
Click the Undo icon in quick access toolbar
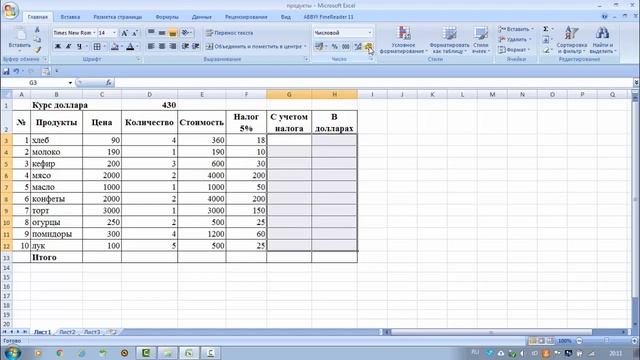tap(16, 71)
